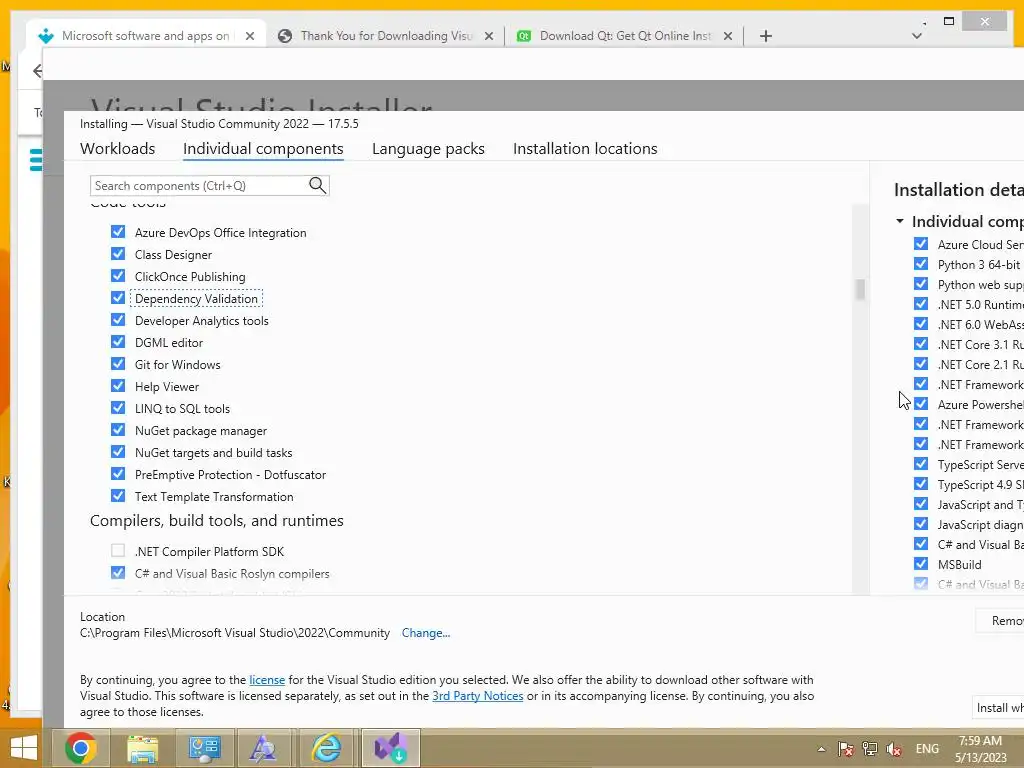Uncheck Python 3 64-bit in Installation details
1024x768 pixels.
[x=921, y=264]
